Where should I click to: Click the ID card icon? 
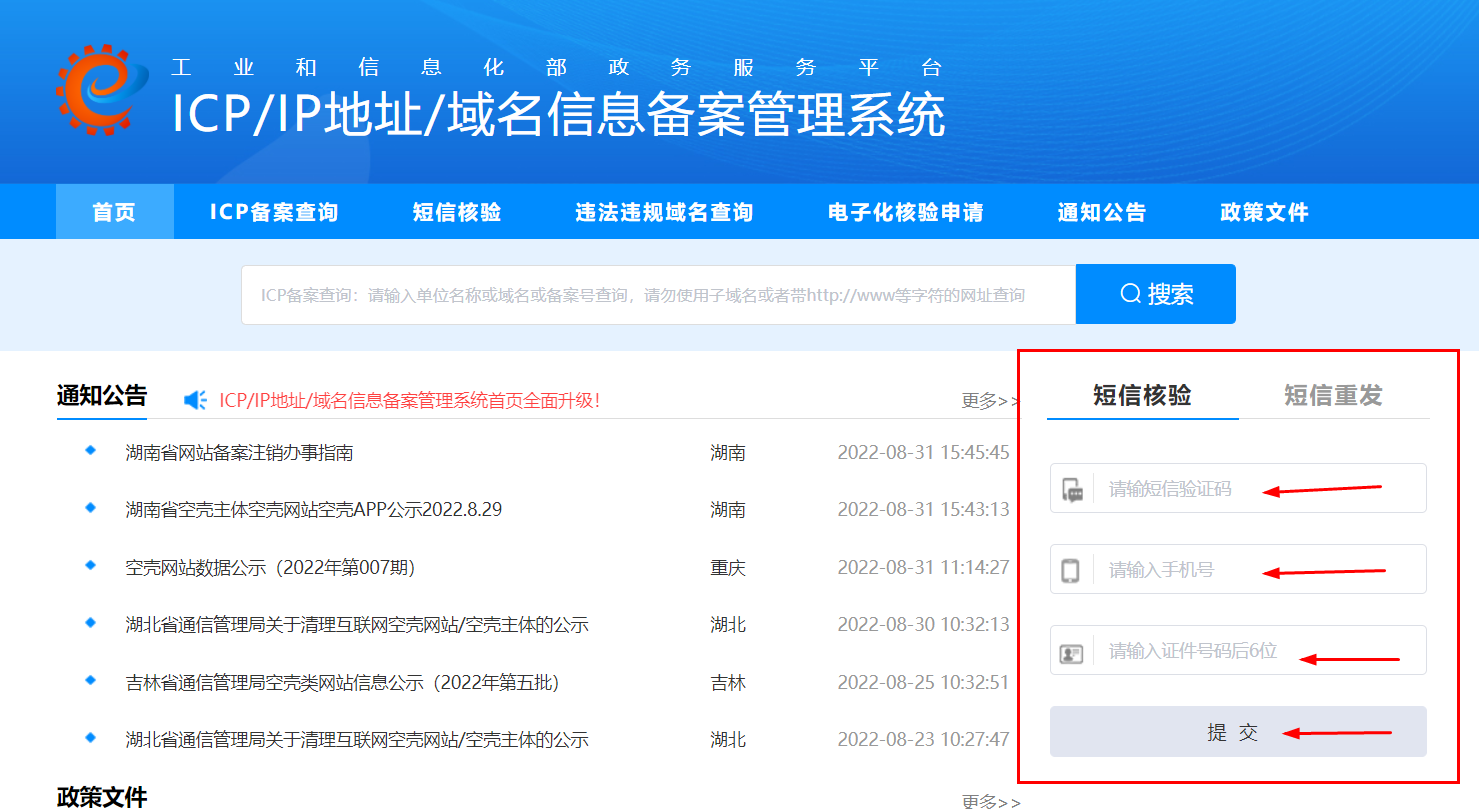coord(1072,653)
